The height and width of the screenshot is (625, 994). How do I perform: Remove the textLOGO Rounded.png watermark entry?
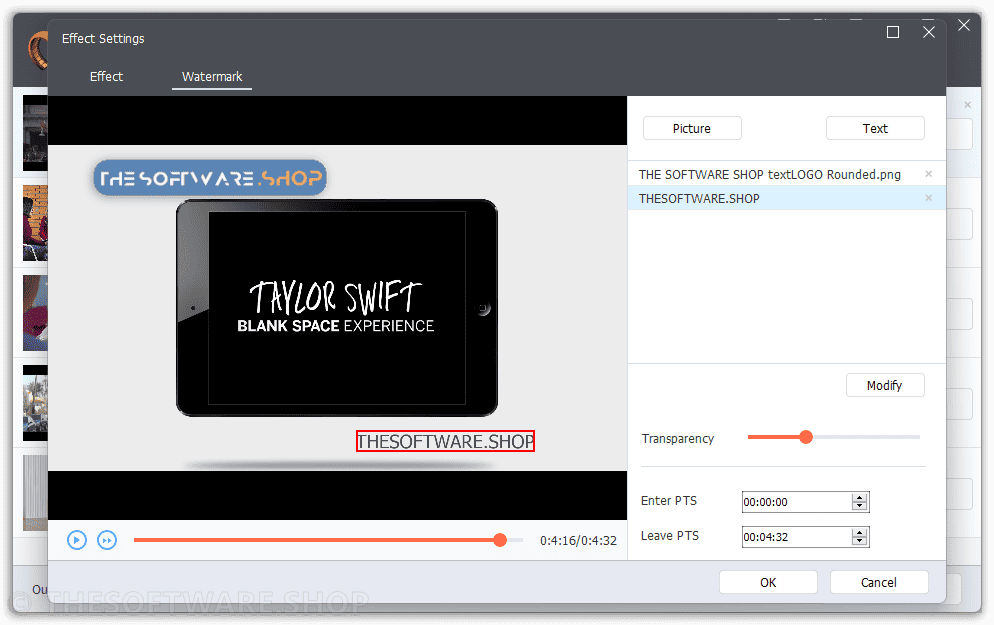pos(929,174)
